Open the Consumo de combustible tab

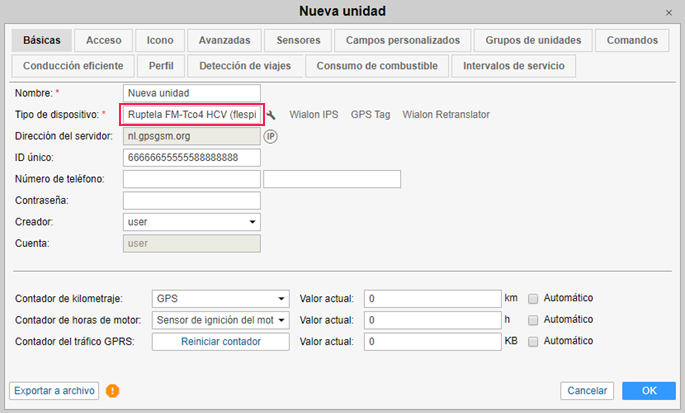pos(376,66)
